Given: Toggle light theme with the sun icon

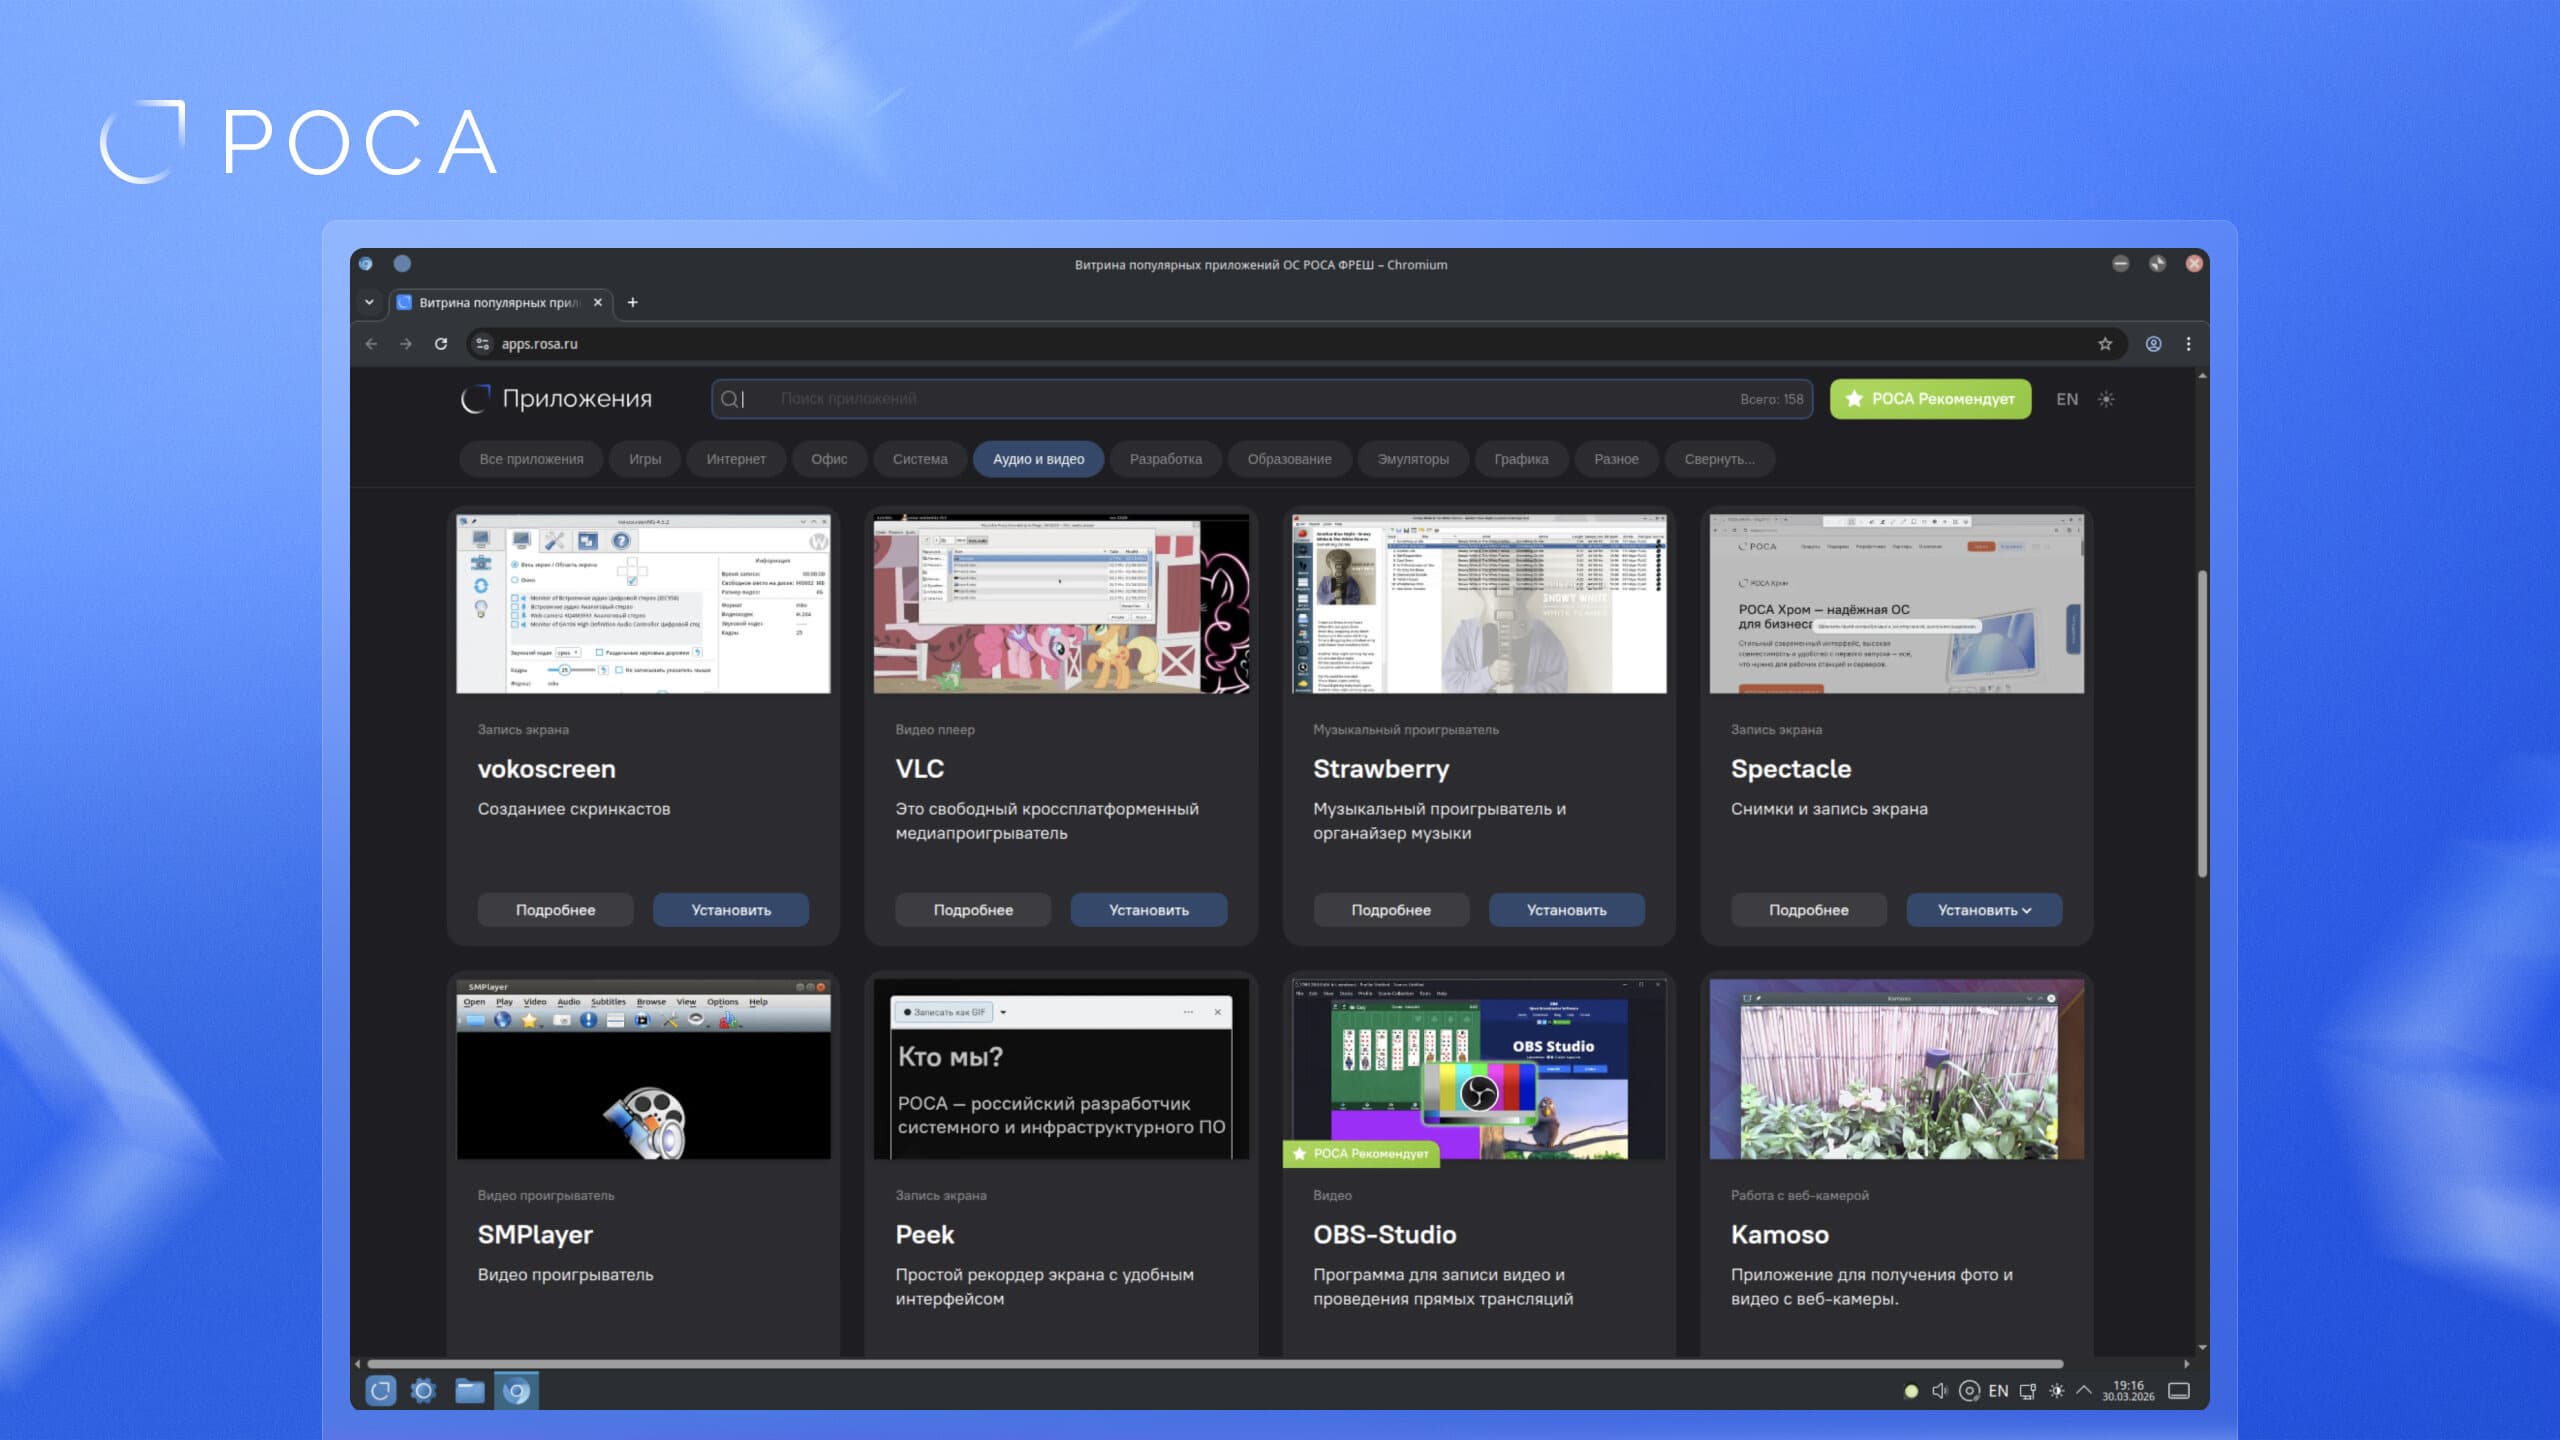Looking at the screenshot, I should pyautogui.click(x=2106, y=399).
